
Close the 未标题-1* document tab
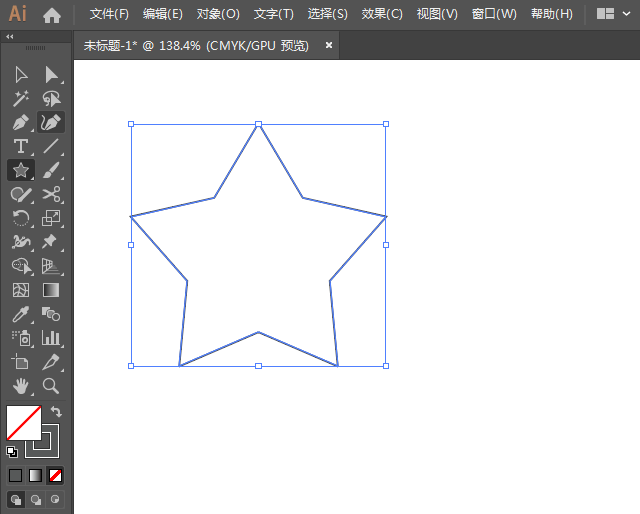point(329,45)
